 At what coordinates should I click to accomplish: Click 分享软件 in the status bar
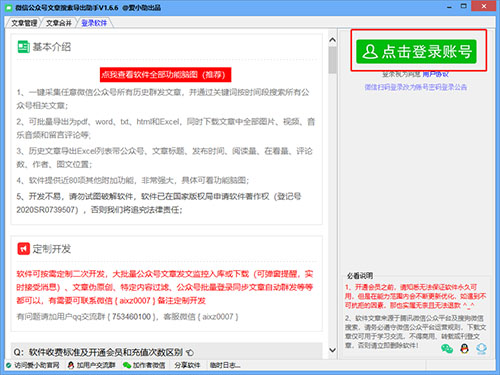[x=187, y=365]
